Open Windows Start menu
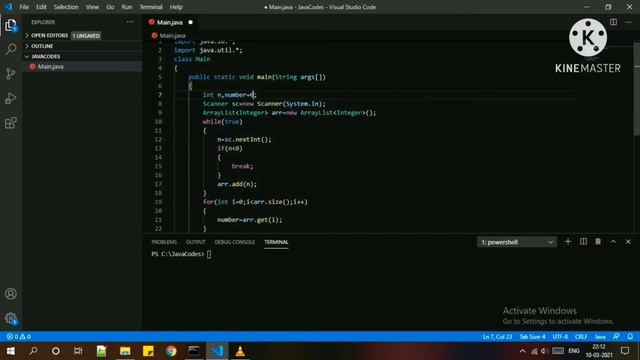Viewport: 640px width, 360px height. point(10,351)
